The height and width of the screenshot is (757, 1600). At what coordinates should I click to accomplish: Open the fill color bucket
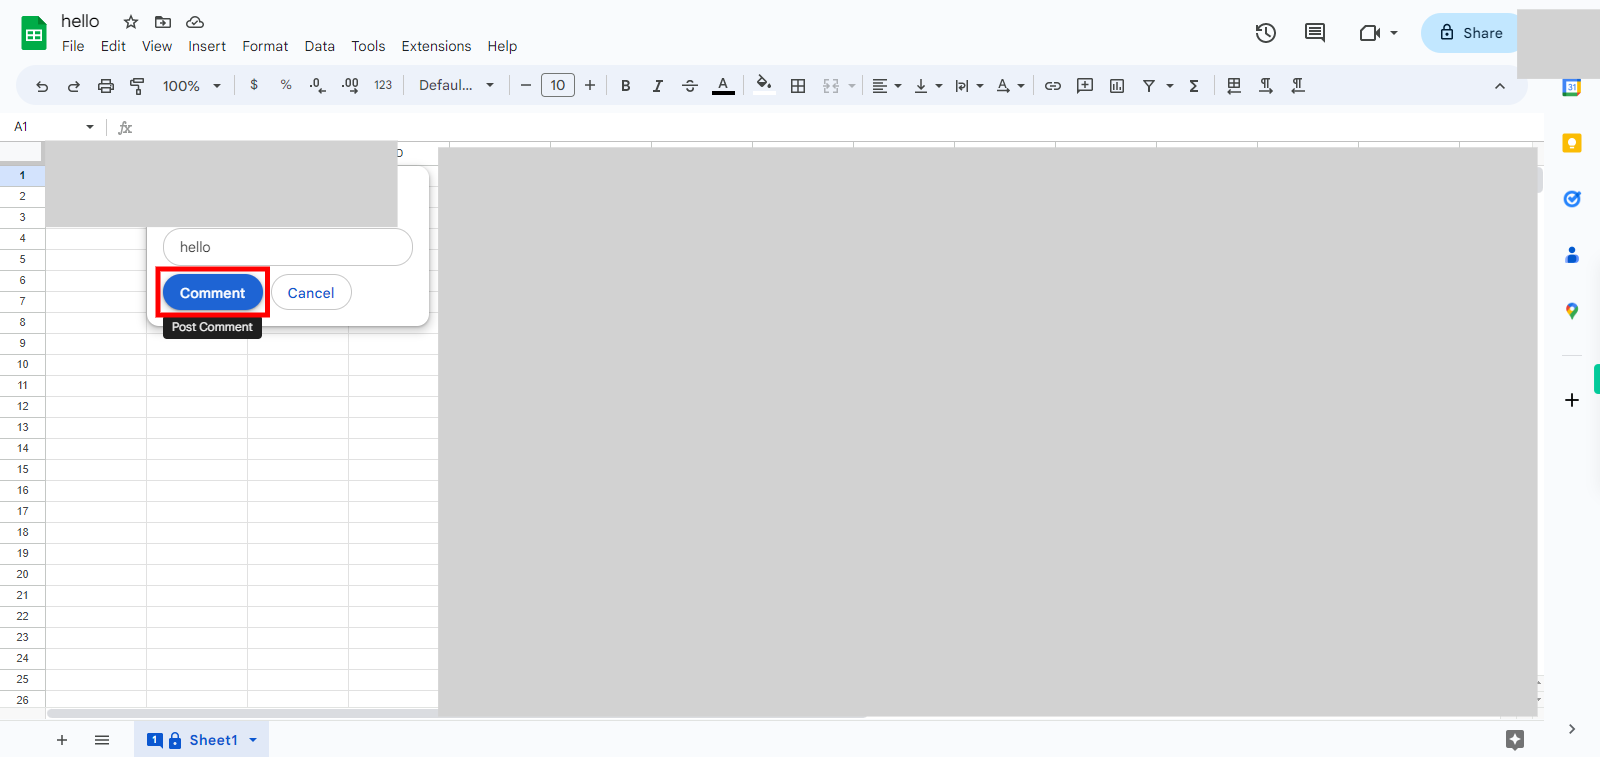[x=764, y=85]
